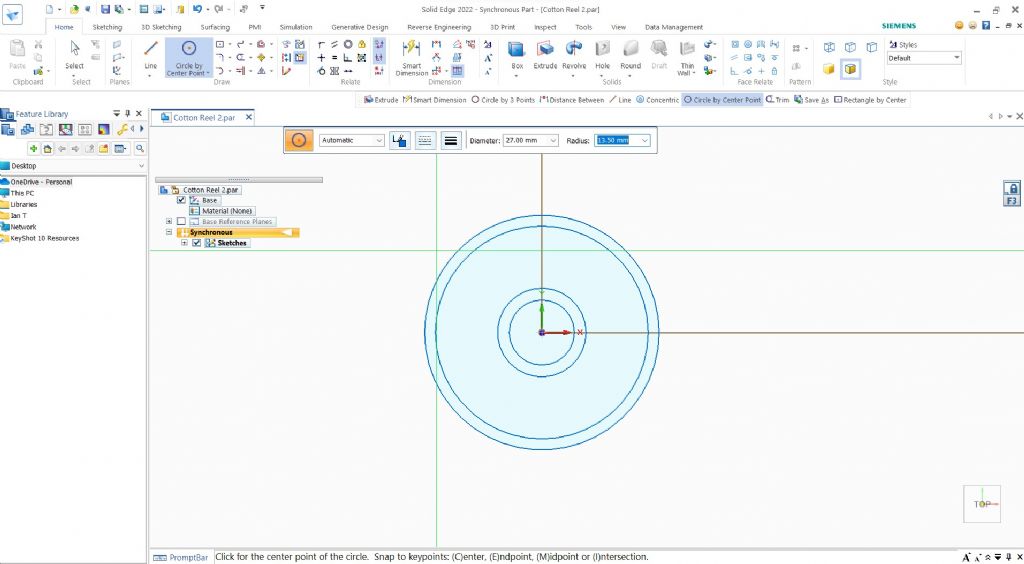
Task: Close the Feature Library panel
Action: 139,114
